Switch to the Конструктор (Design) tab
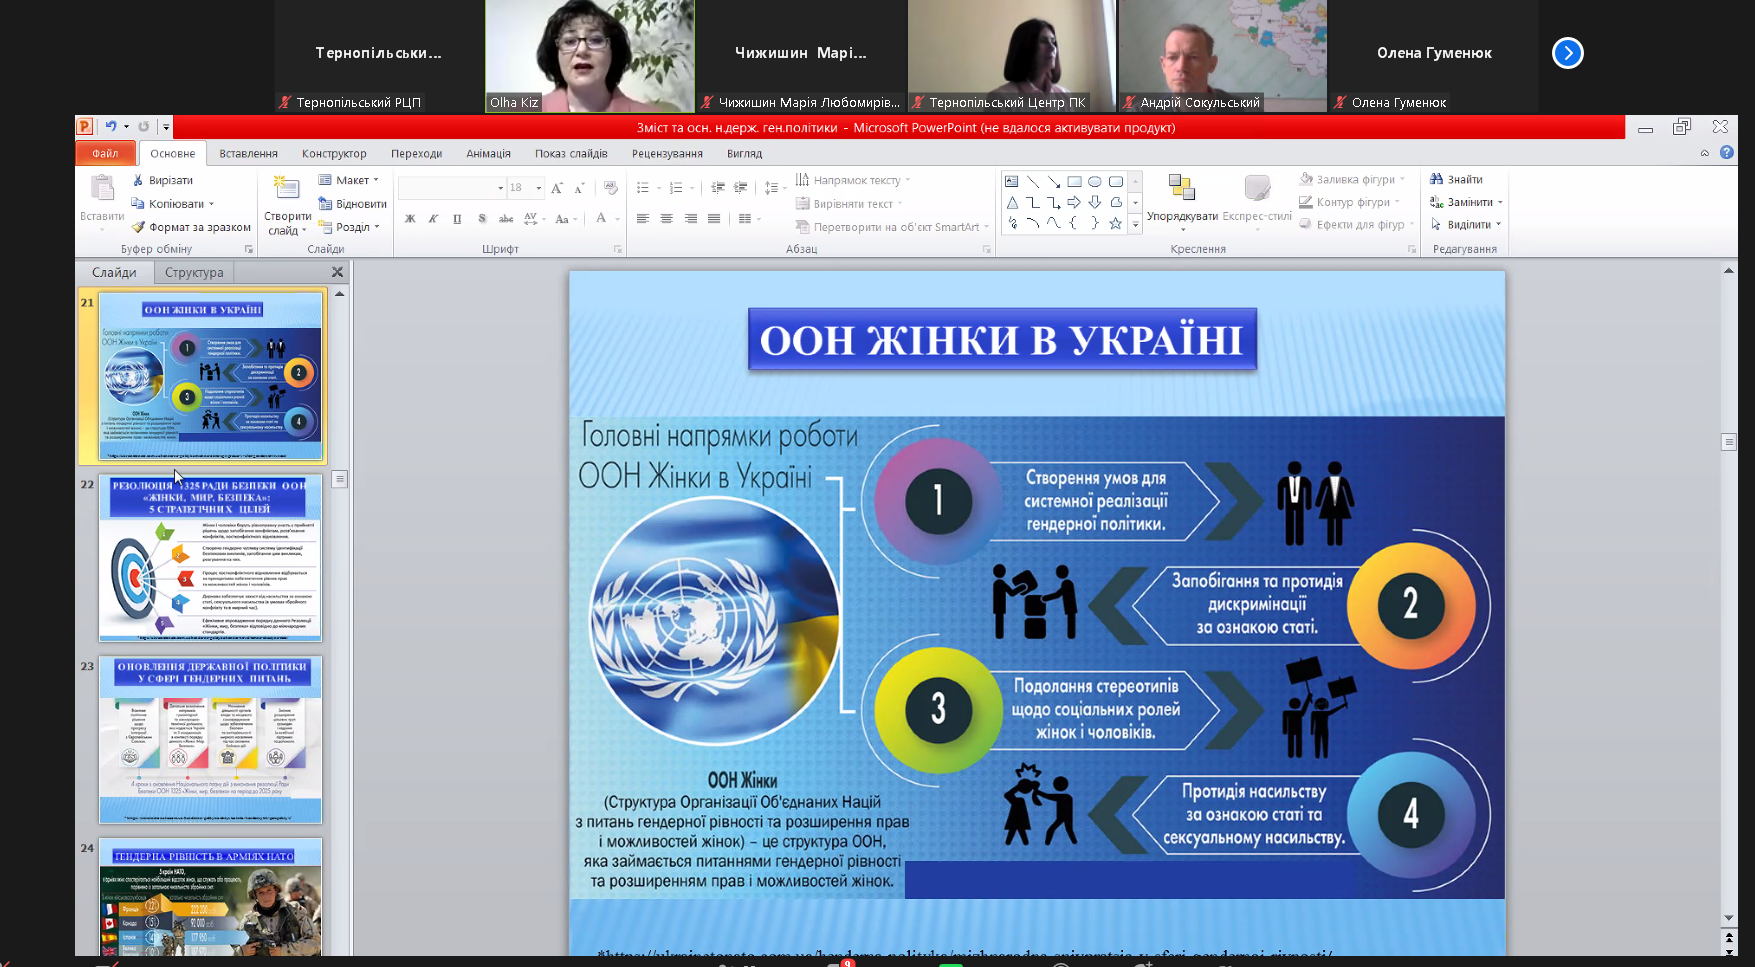 334,154
